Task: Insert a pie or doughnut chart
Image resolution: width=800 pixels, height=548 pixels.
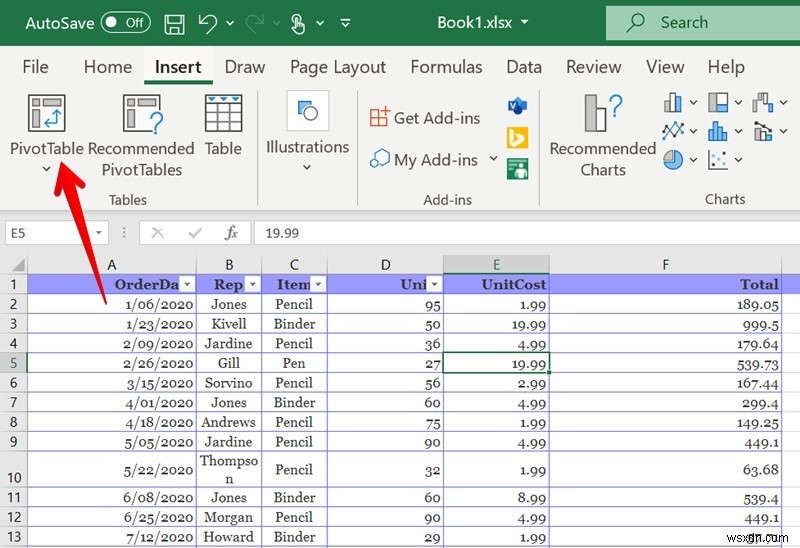Action: (x=672, y=160)
